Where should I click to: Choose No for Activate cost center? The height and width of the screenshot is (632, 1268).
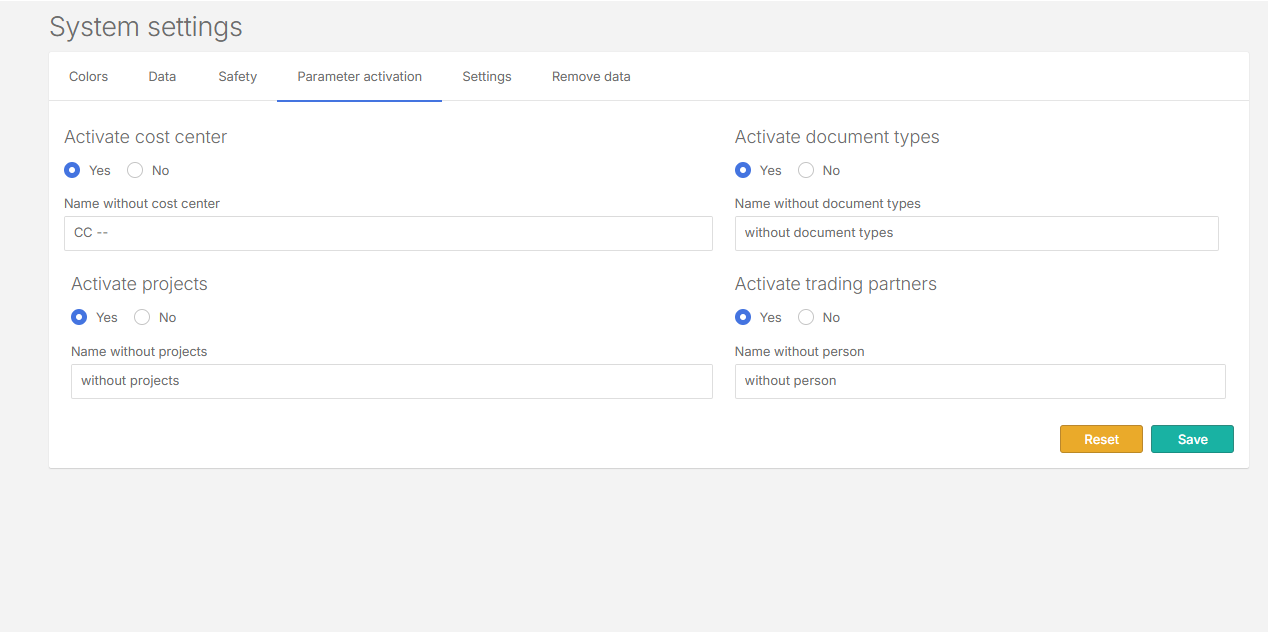pos(135,170)
